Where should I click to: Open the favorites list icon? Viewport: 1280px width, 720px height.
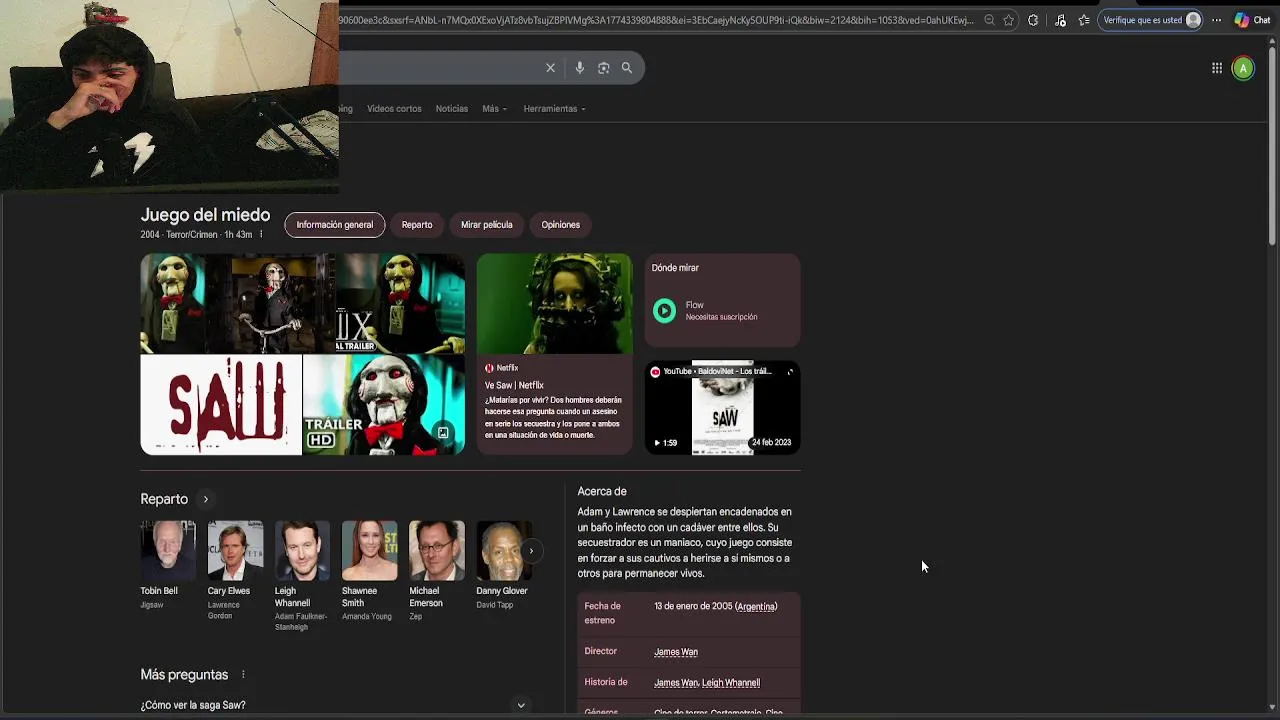point(1084,20)
